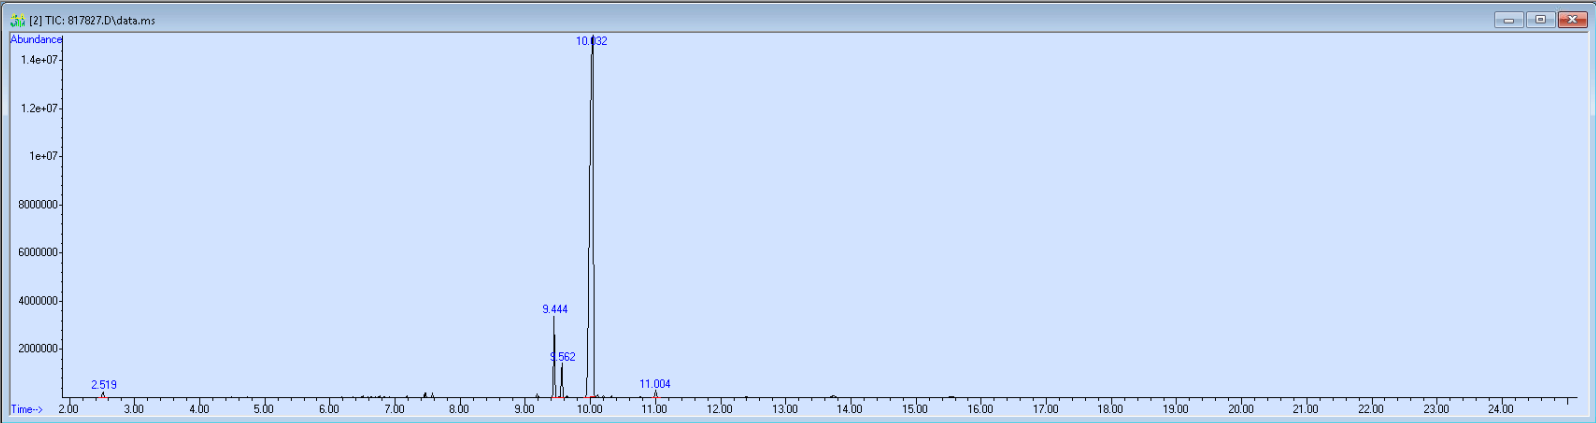Click the 12.00 time axis label
Image resolution: width=1596 pixels, height=423 pixels.
pyautogui.click(x=719, y=409)
